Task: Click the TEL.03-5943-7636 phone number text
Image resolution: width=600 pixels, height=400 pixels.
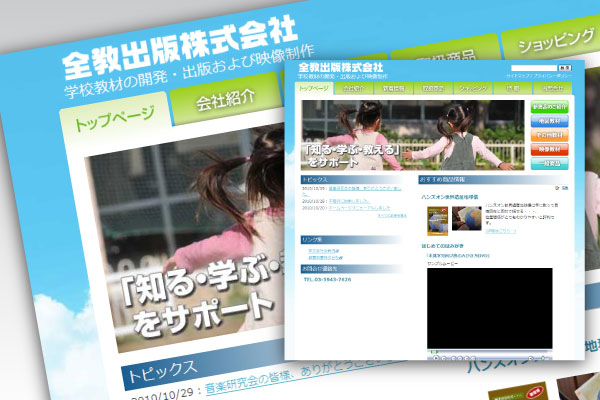Action: pos(328,280)
